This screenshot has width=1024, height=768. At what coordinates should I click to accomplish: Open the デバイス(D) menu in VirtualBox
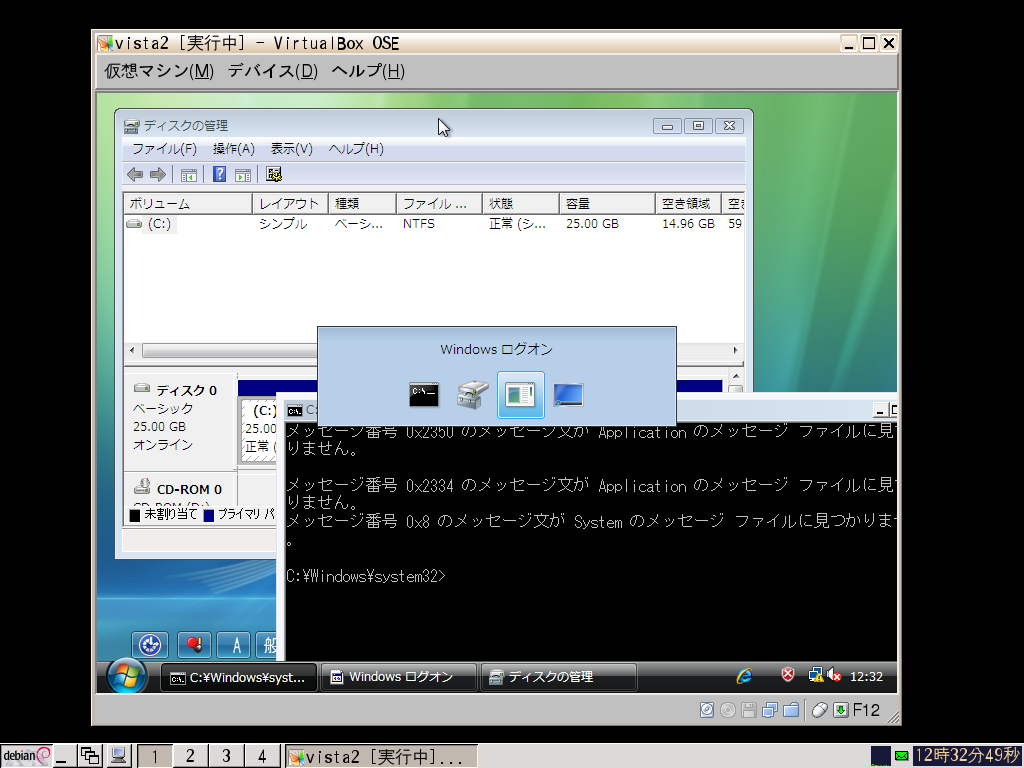(272, 71)
